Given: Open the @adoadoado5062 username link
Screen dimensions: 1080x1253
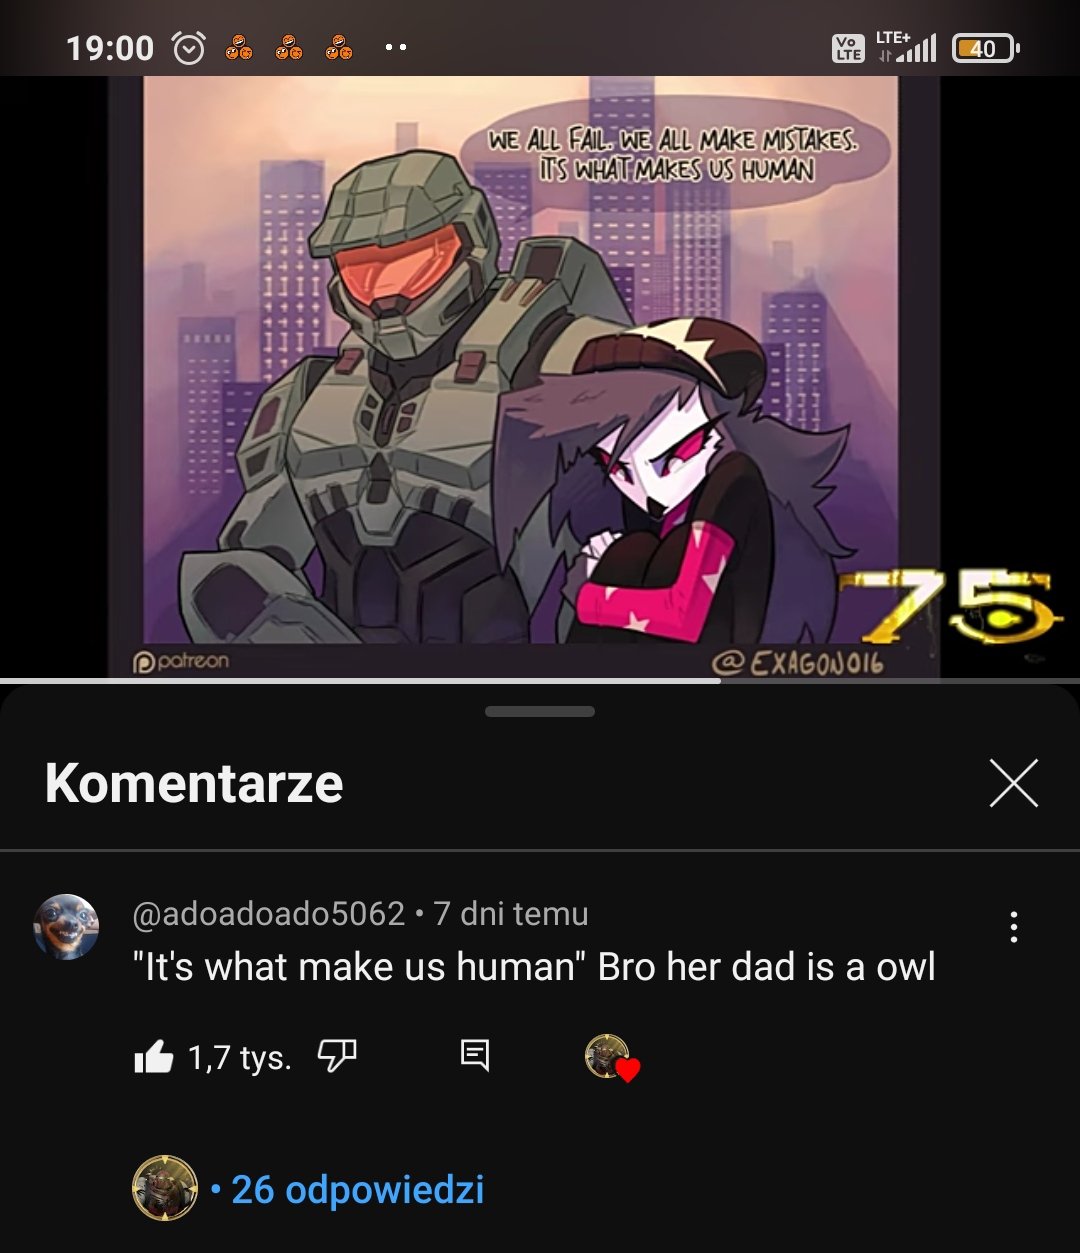Looking at the screenshot, I should pyautogui.click(x=269, y=913).
